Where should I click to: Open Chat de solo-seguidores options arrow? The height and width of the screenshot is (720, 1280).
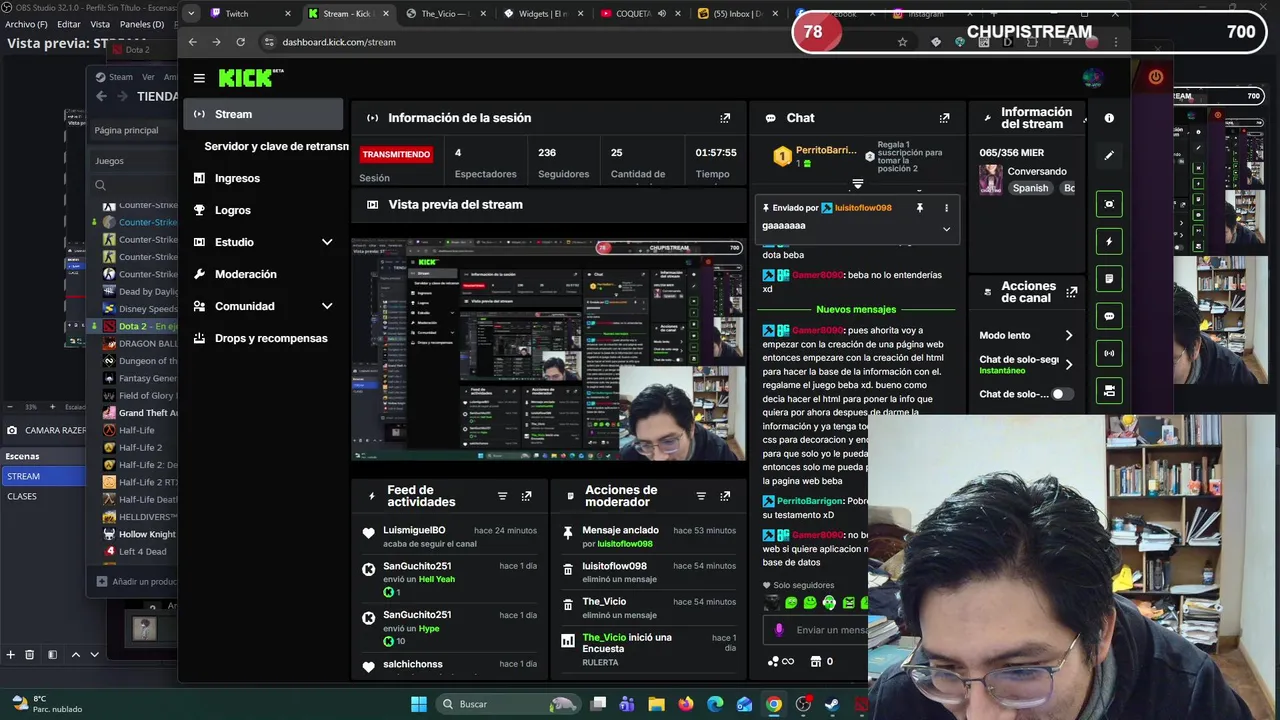[x=1068, y=364]
